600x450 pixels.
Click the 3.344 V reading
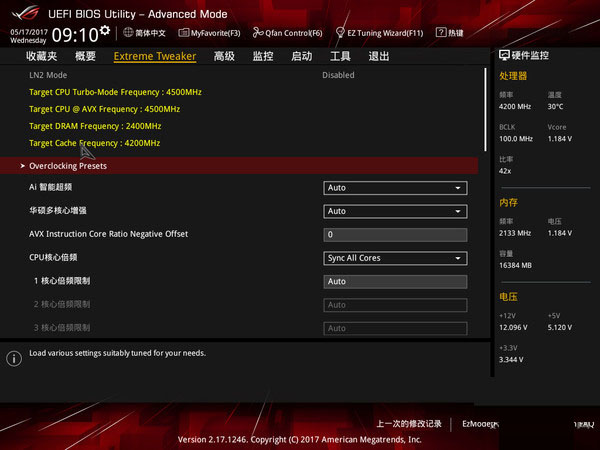tap(511, 359)
